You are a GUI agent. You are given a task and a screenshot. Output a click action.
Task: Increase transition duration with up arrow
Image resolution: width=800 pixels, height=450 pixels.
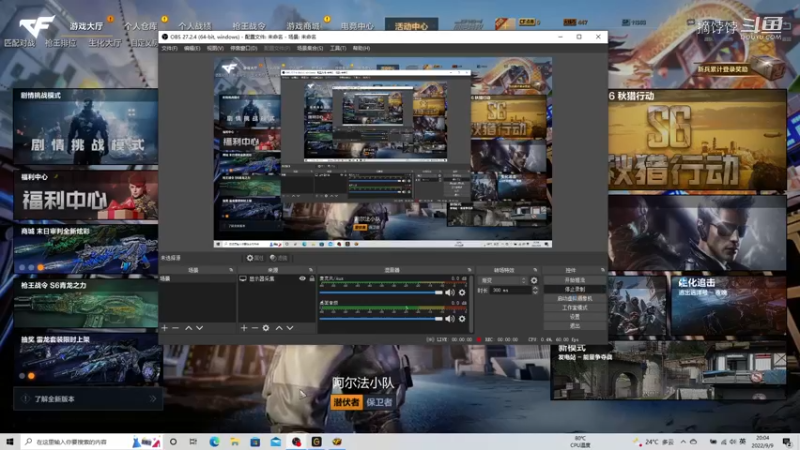click(x=535, y=288)
